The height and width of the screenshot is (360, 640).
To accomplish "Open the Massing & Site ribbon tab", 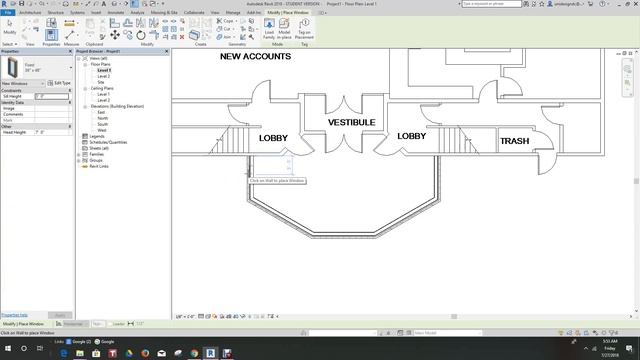I will (164, 13).
